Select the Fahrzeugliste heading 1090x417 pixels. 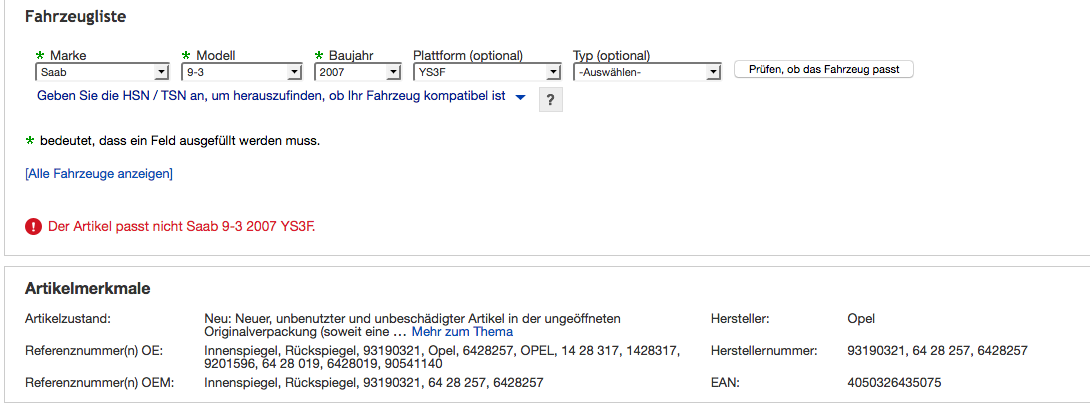pyautogui.click(x=76, y=17)
